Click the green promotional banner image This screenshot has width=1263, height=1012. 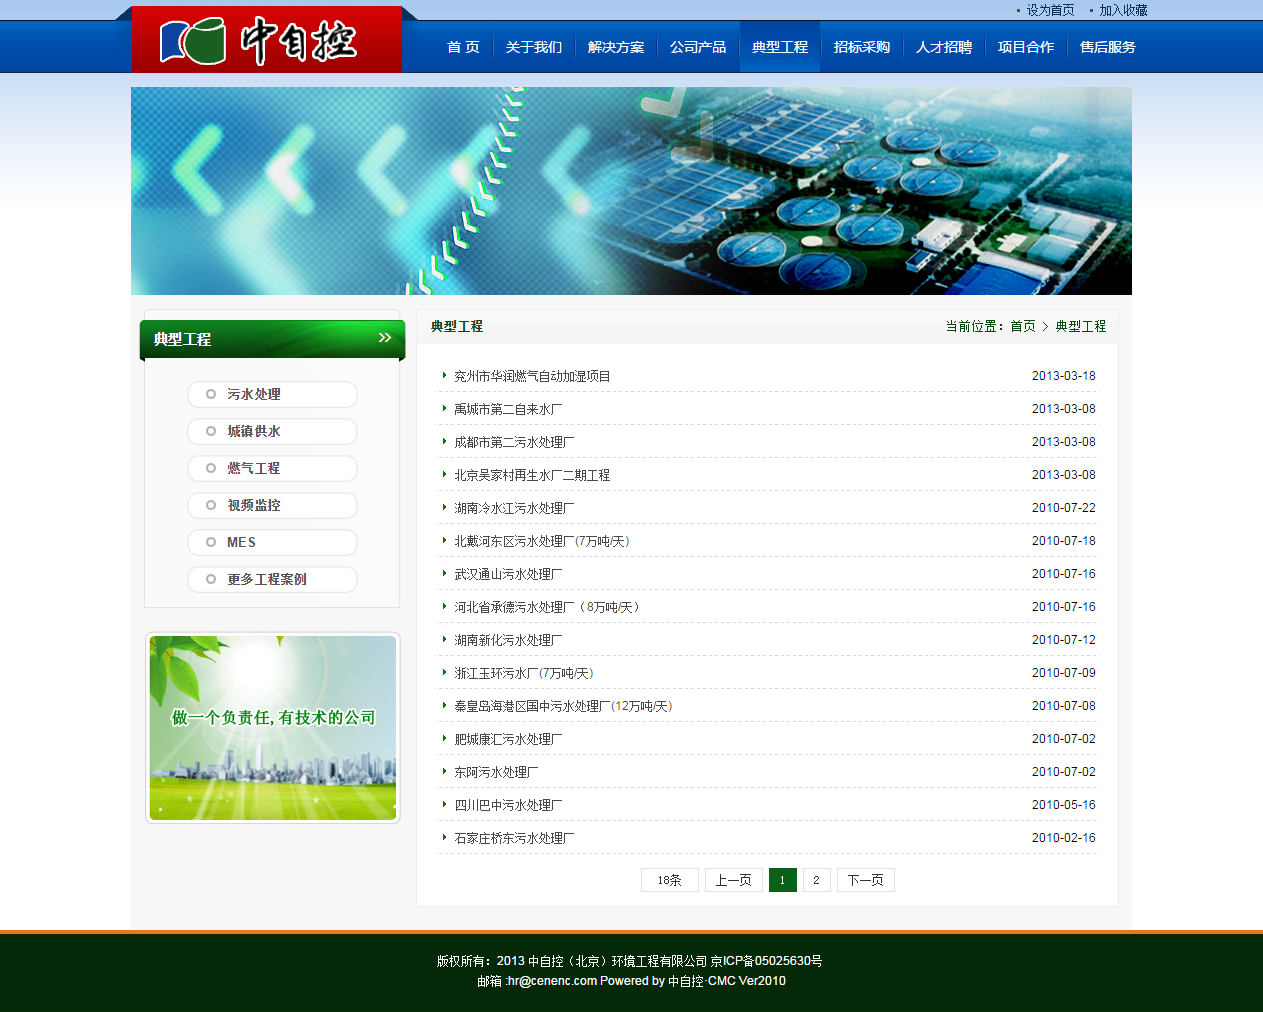point(272,727)
